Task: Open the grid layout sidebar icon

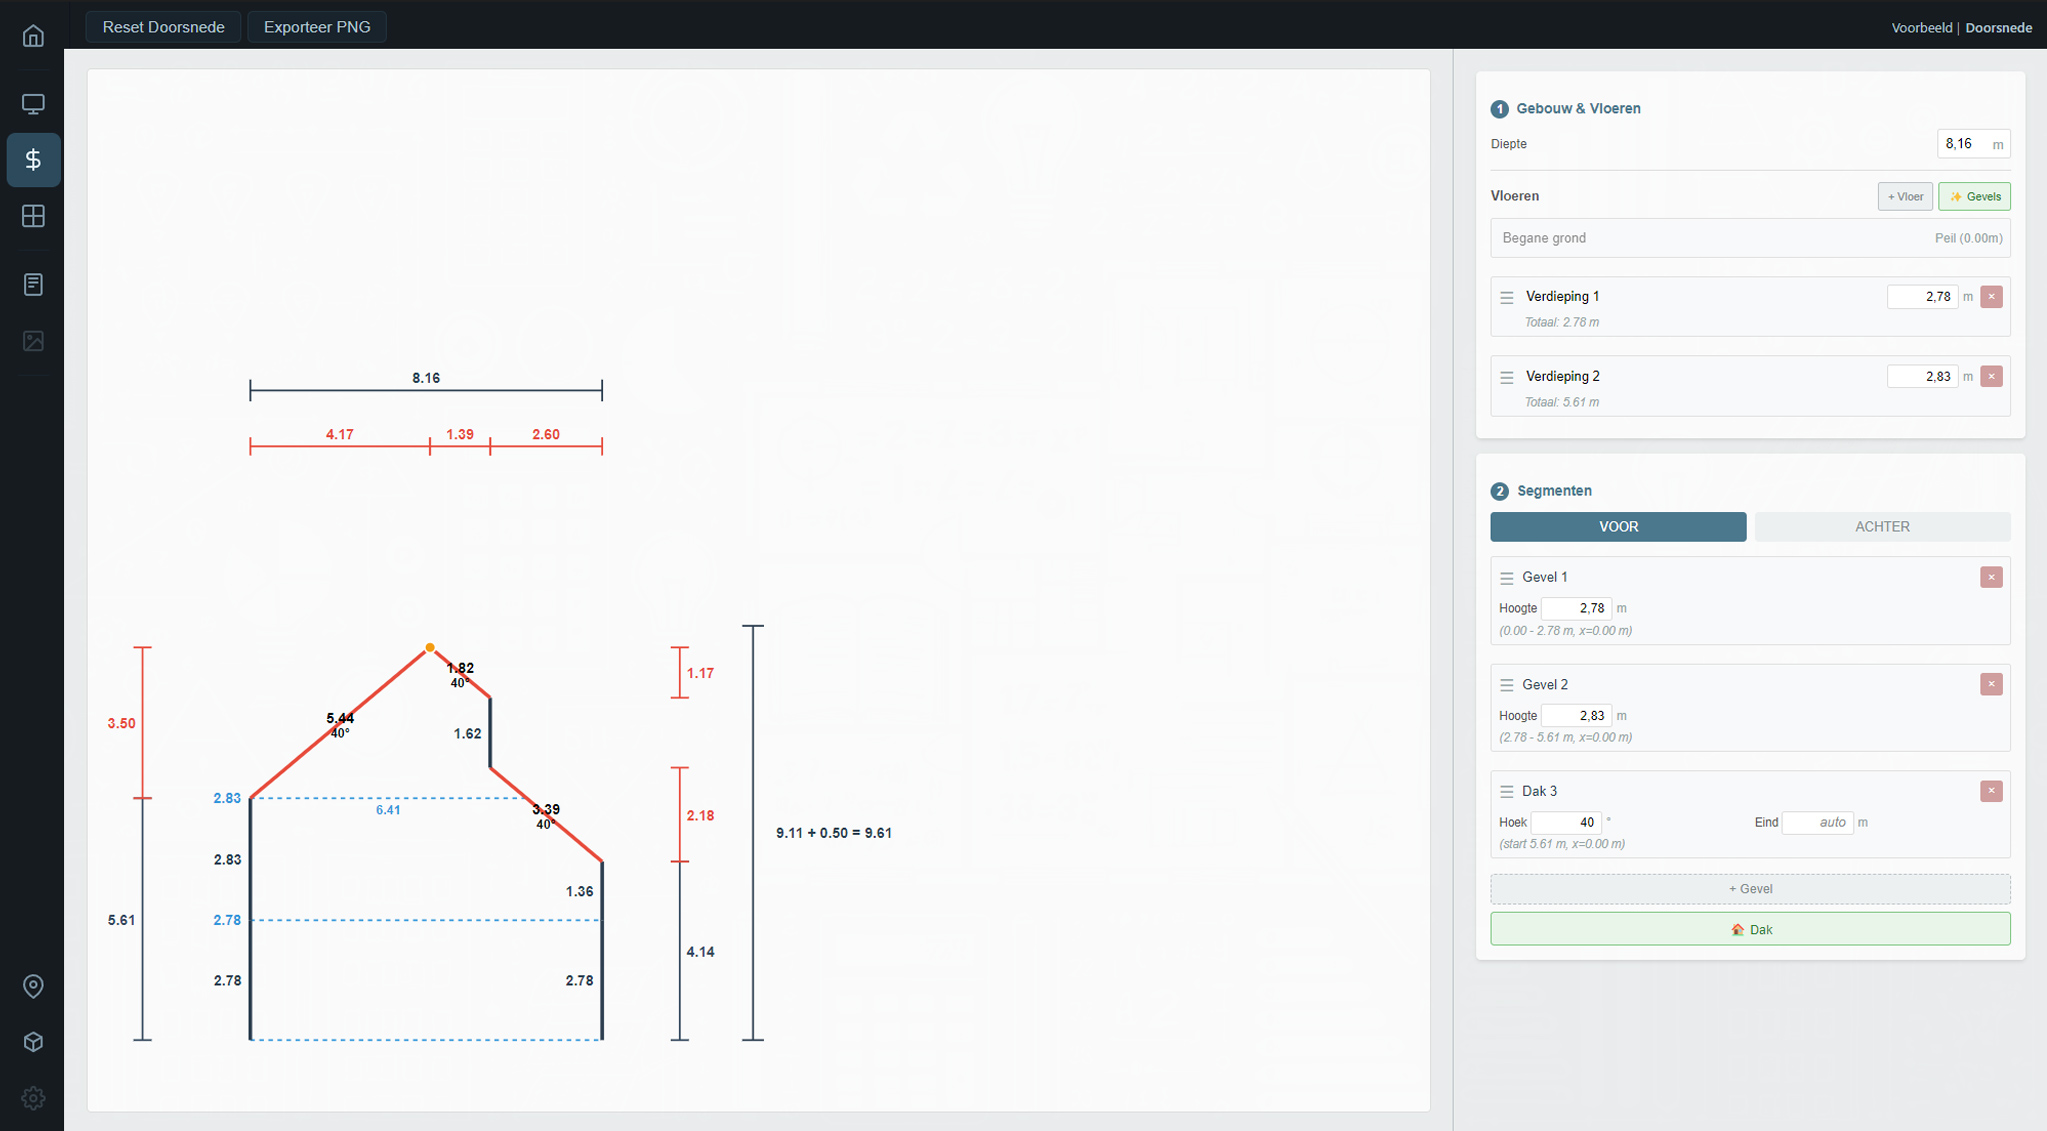Action: pyautogui.click(x=33, y=216)
